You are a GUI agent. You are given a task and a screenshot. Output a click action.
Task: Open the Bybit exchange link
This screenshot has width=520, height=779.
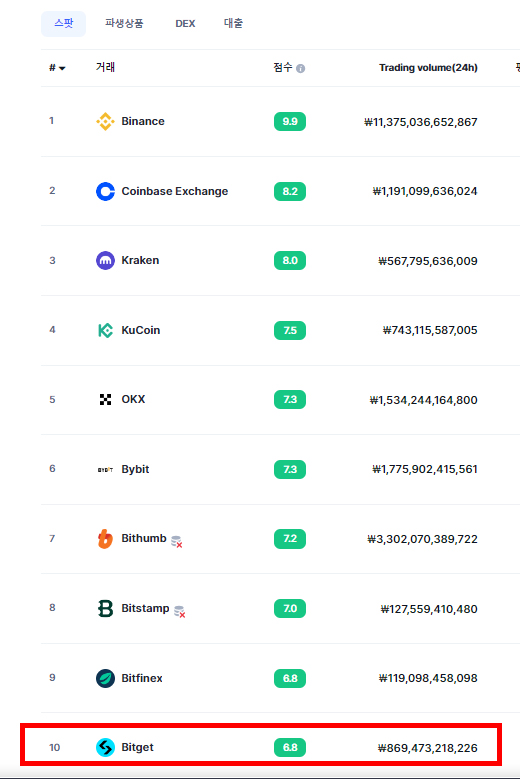pyautogui.click(x=135, y=469)
